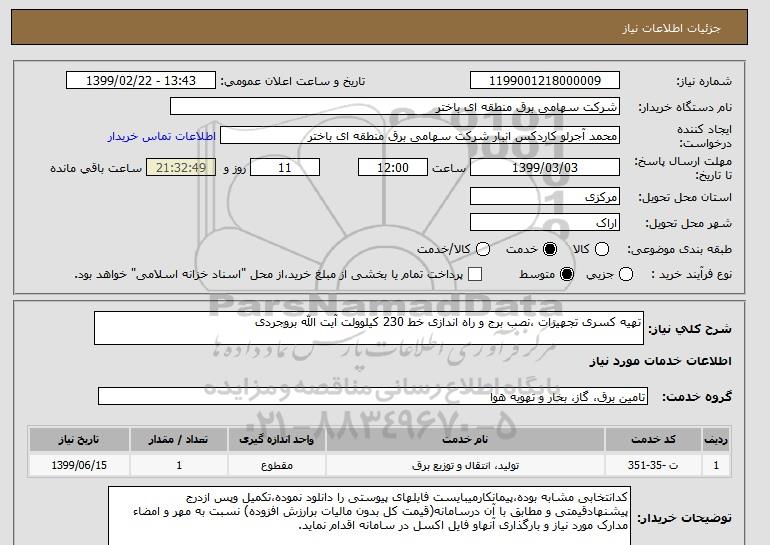Click the delivery province field مرکزی
Viewport: 770px width, 545px height.
click(545, 196)
